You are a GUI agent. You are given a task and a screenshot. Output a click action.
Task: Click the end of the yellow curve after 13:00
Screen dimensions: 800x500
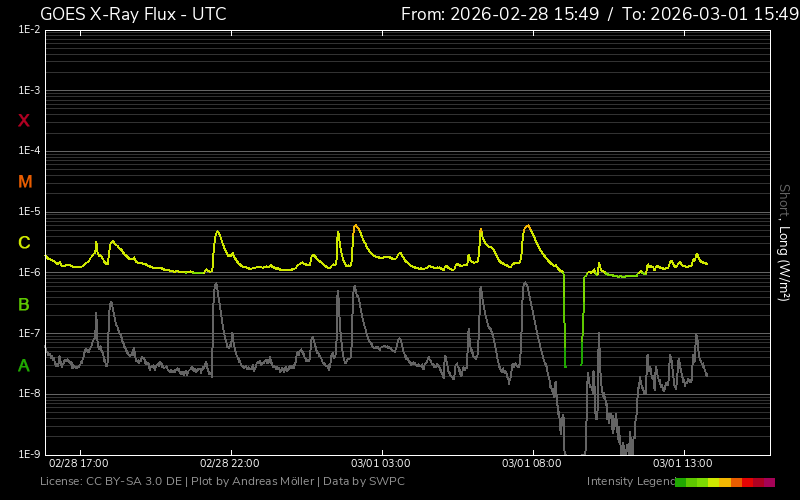tap(706, 263)
